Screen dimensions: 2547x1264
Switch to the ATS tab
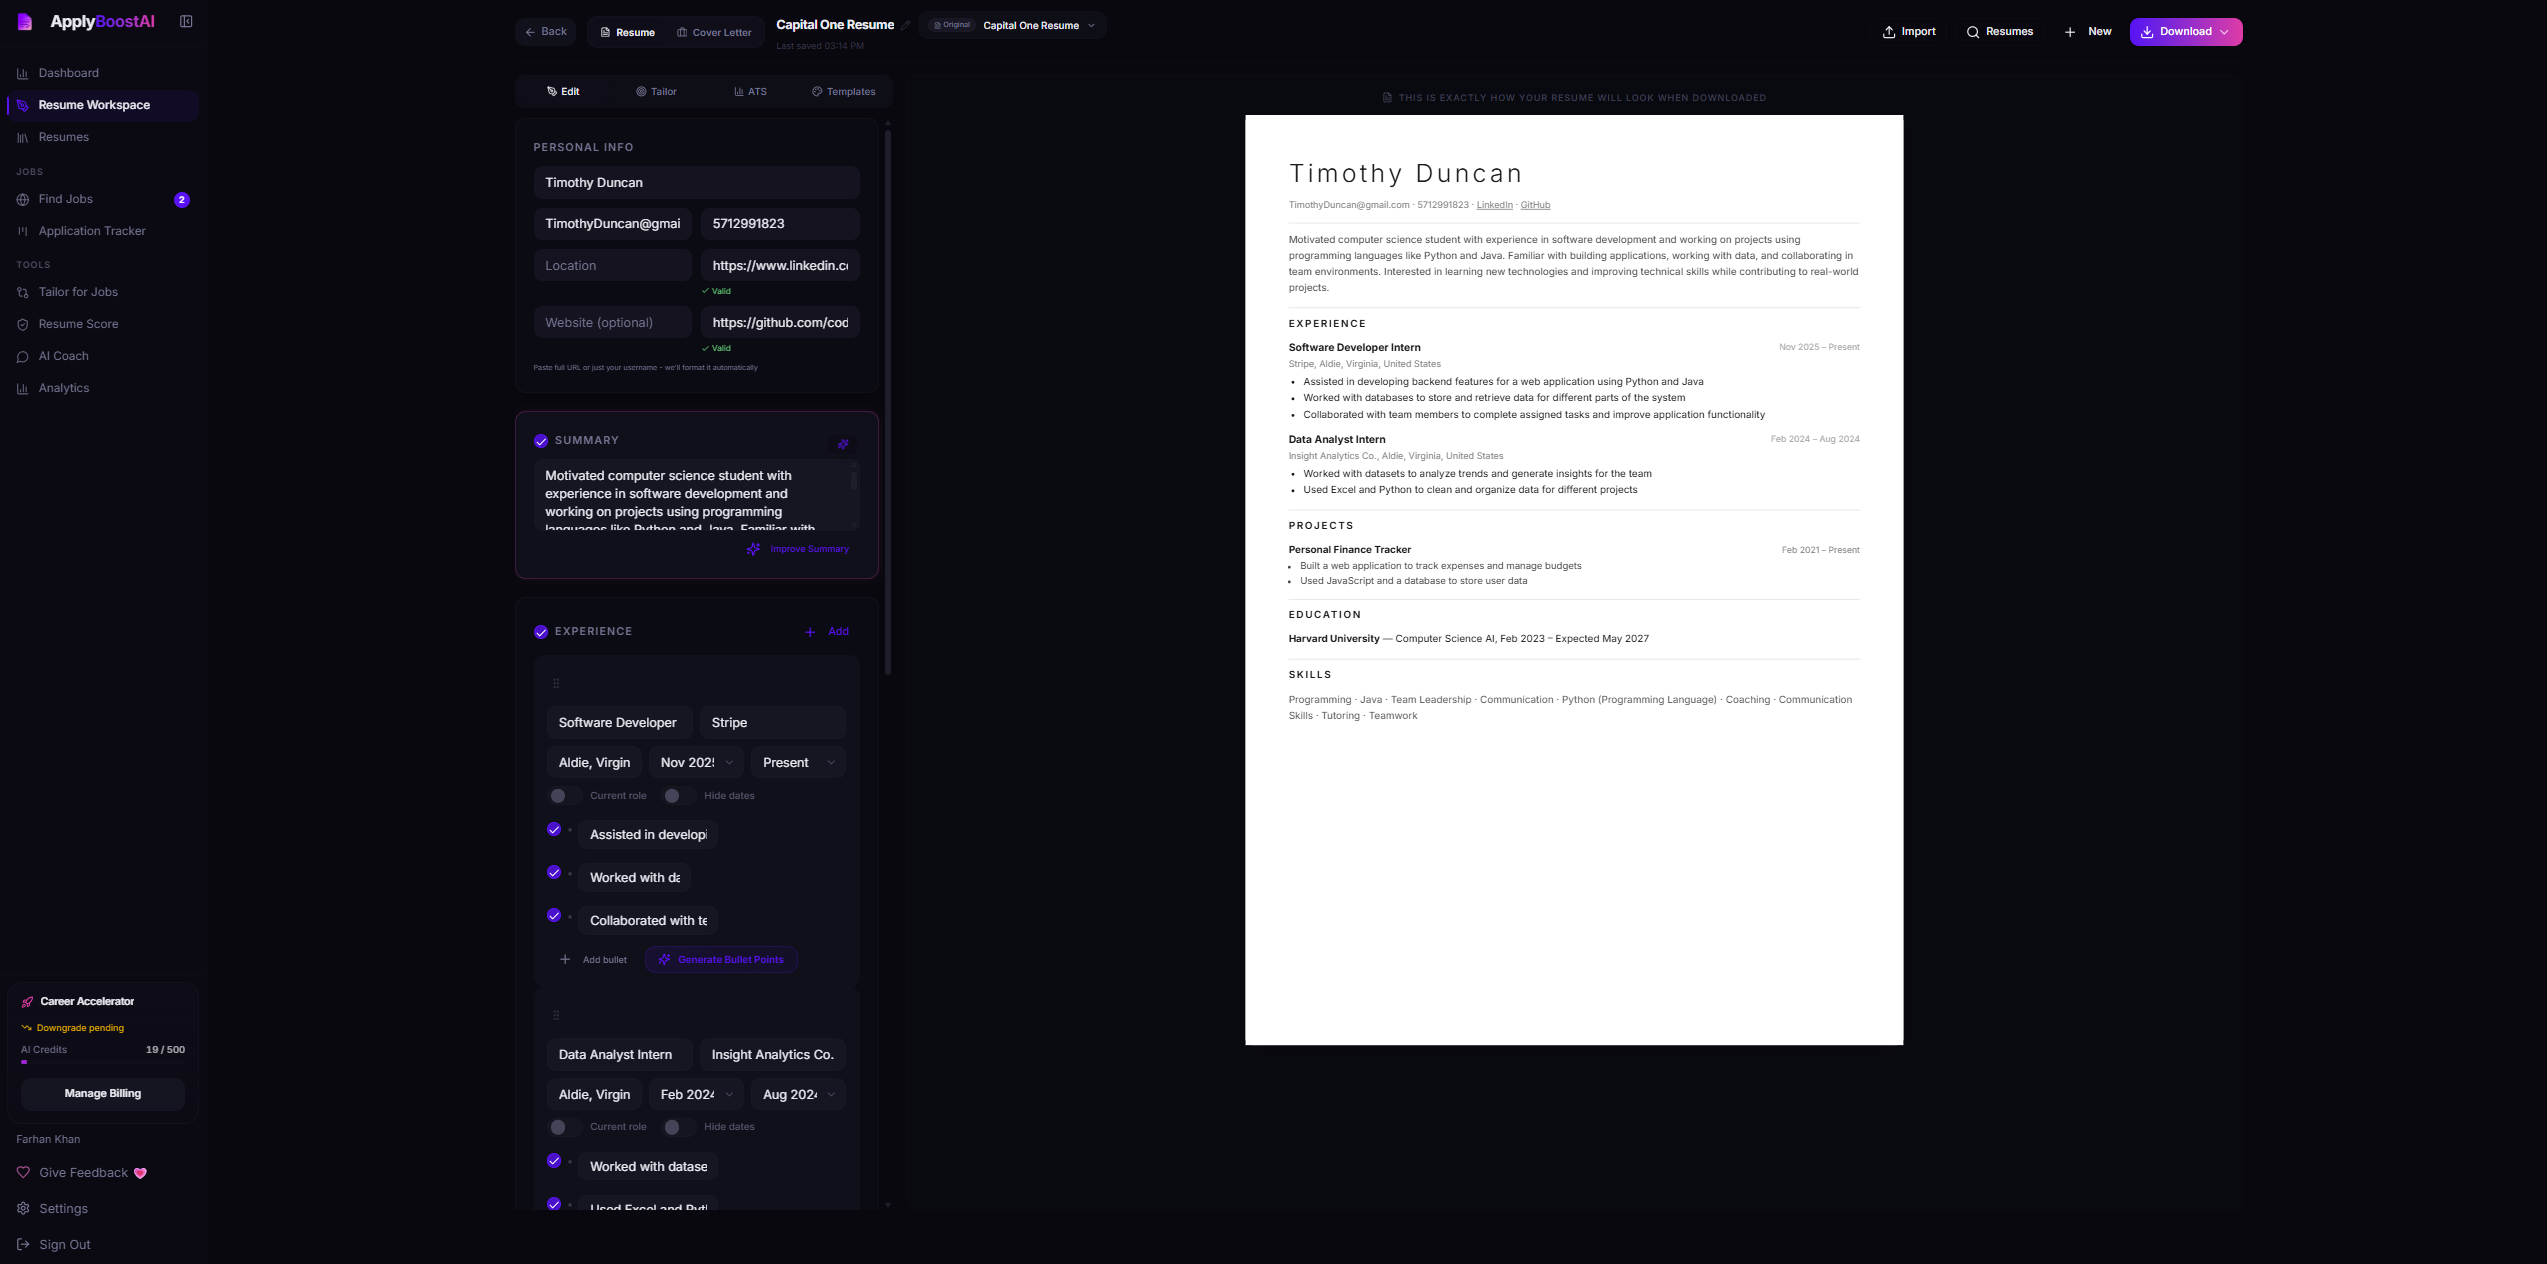click(750, 92)
